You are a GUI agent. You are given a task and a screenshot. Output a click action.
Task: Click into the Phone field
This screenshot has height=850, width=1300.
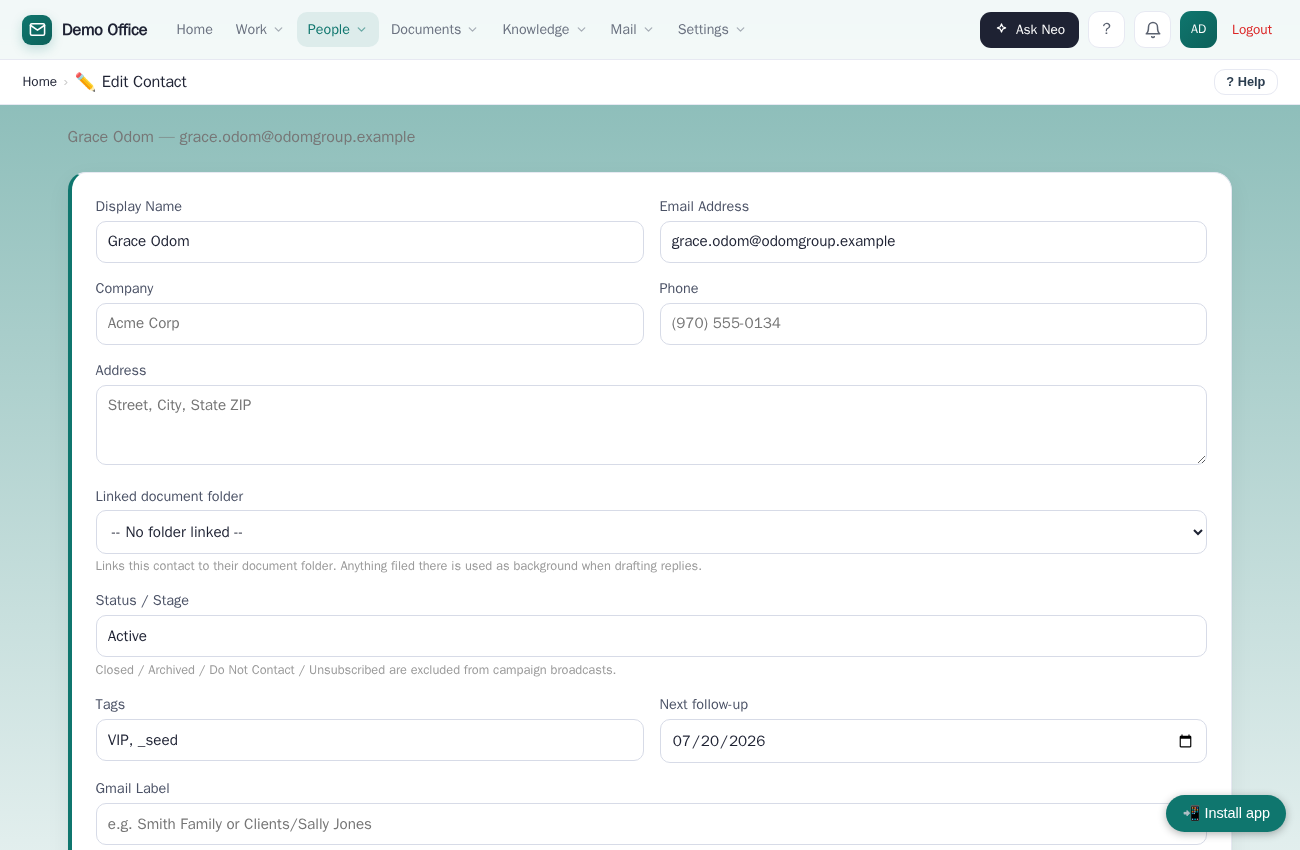(933, 324)
